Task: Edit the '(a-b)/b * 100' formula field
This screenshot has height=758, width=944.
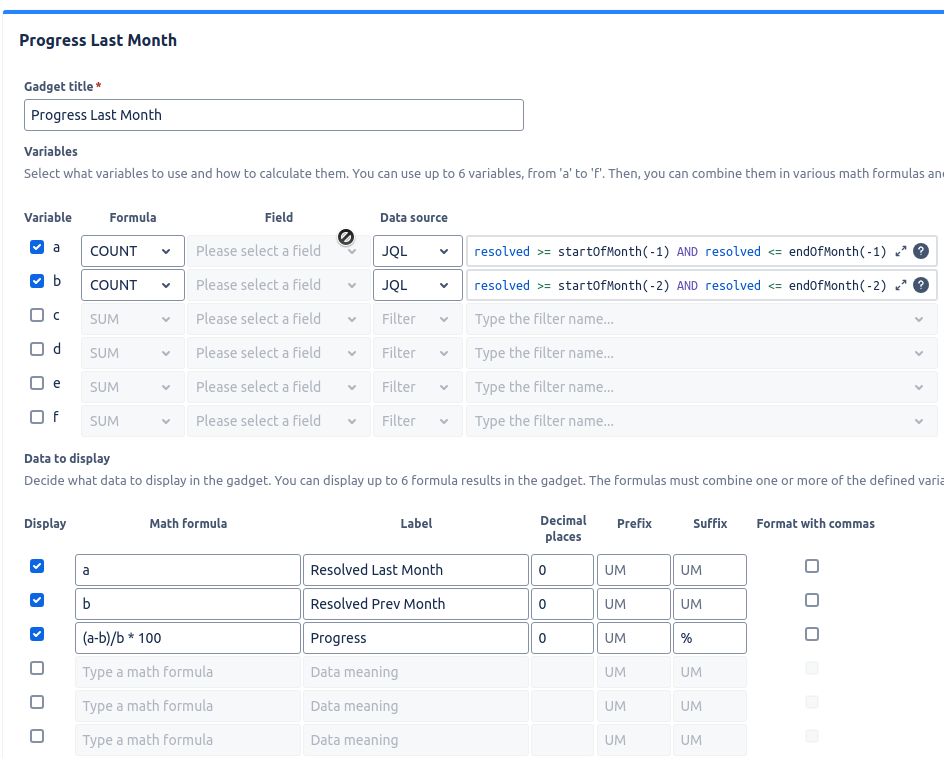Action: (188, 638)
